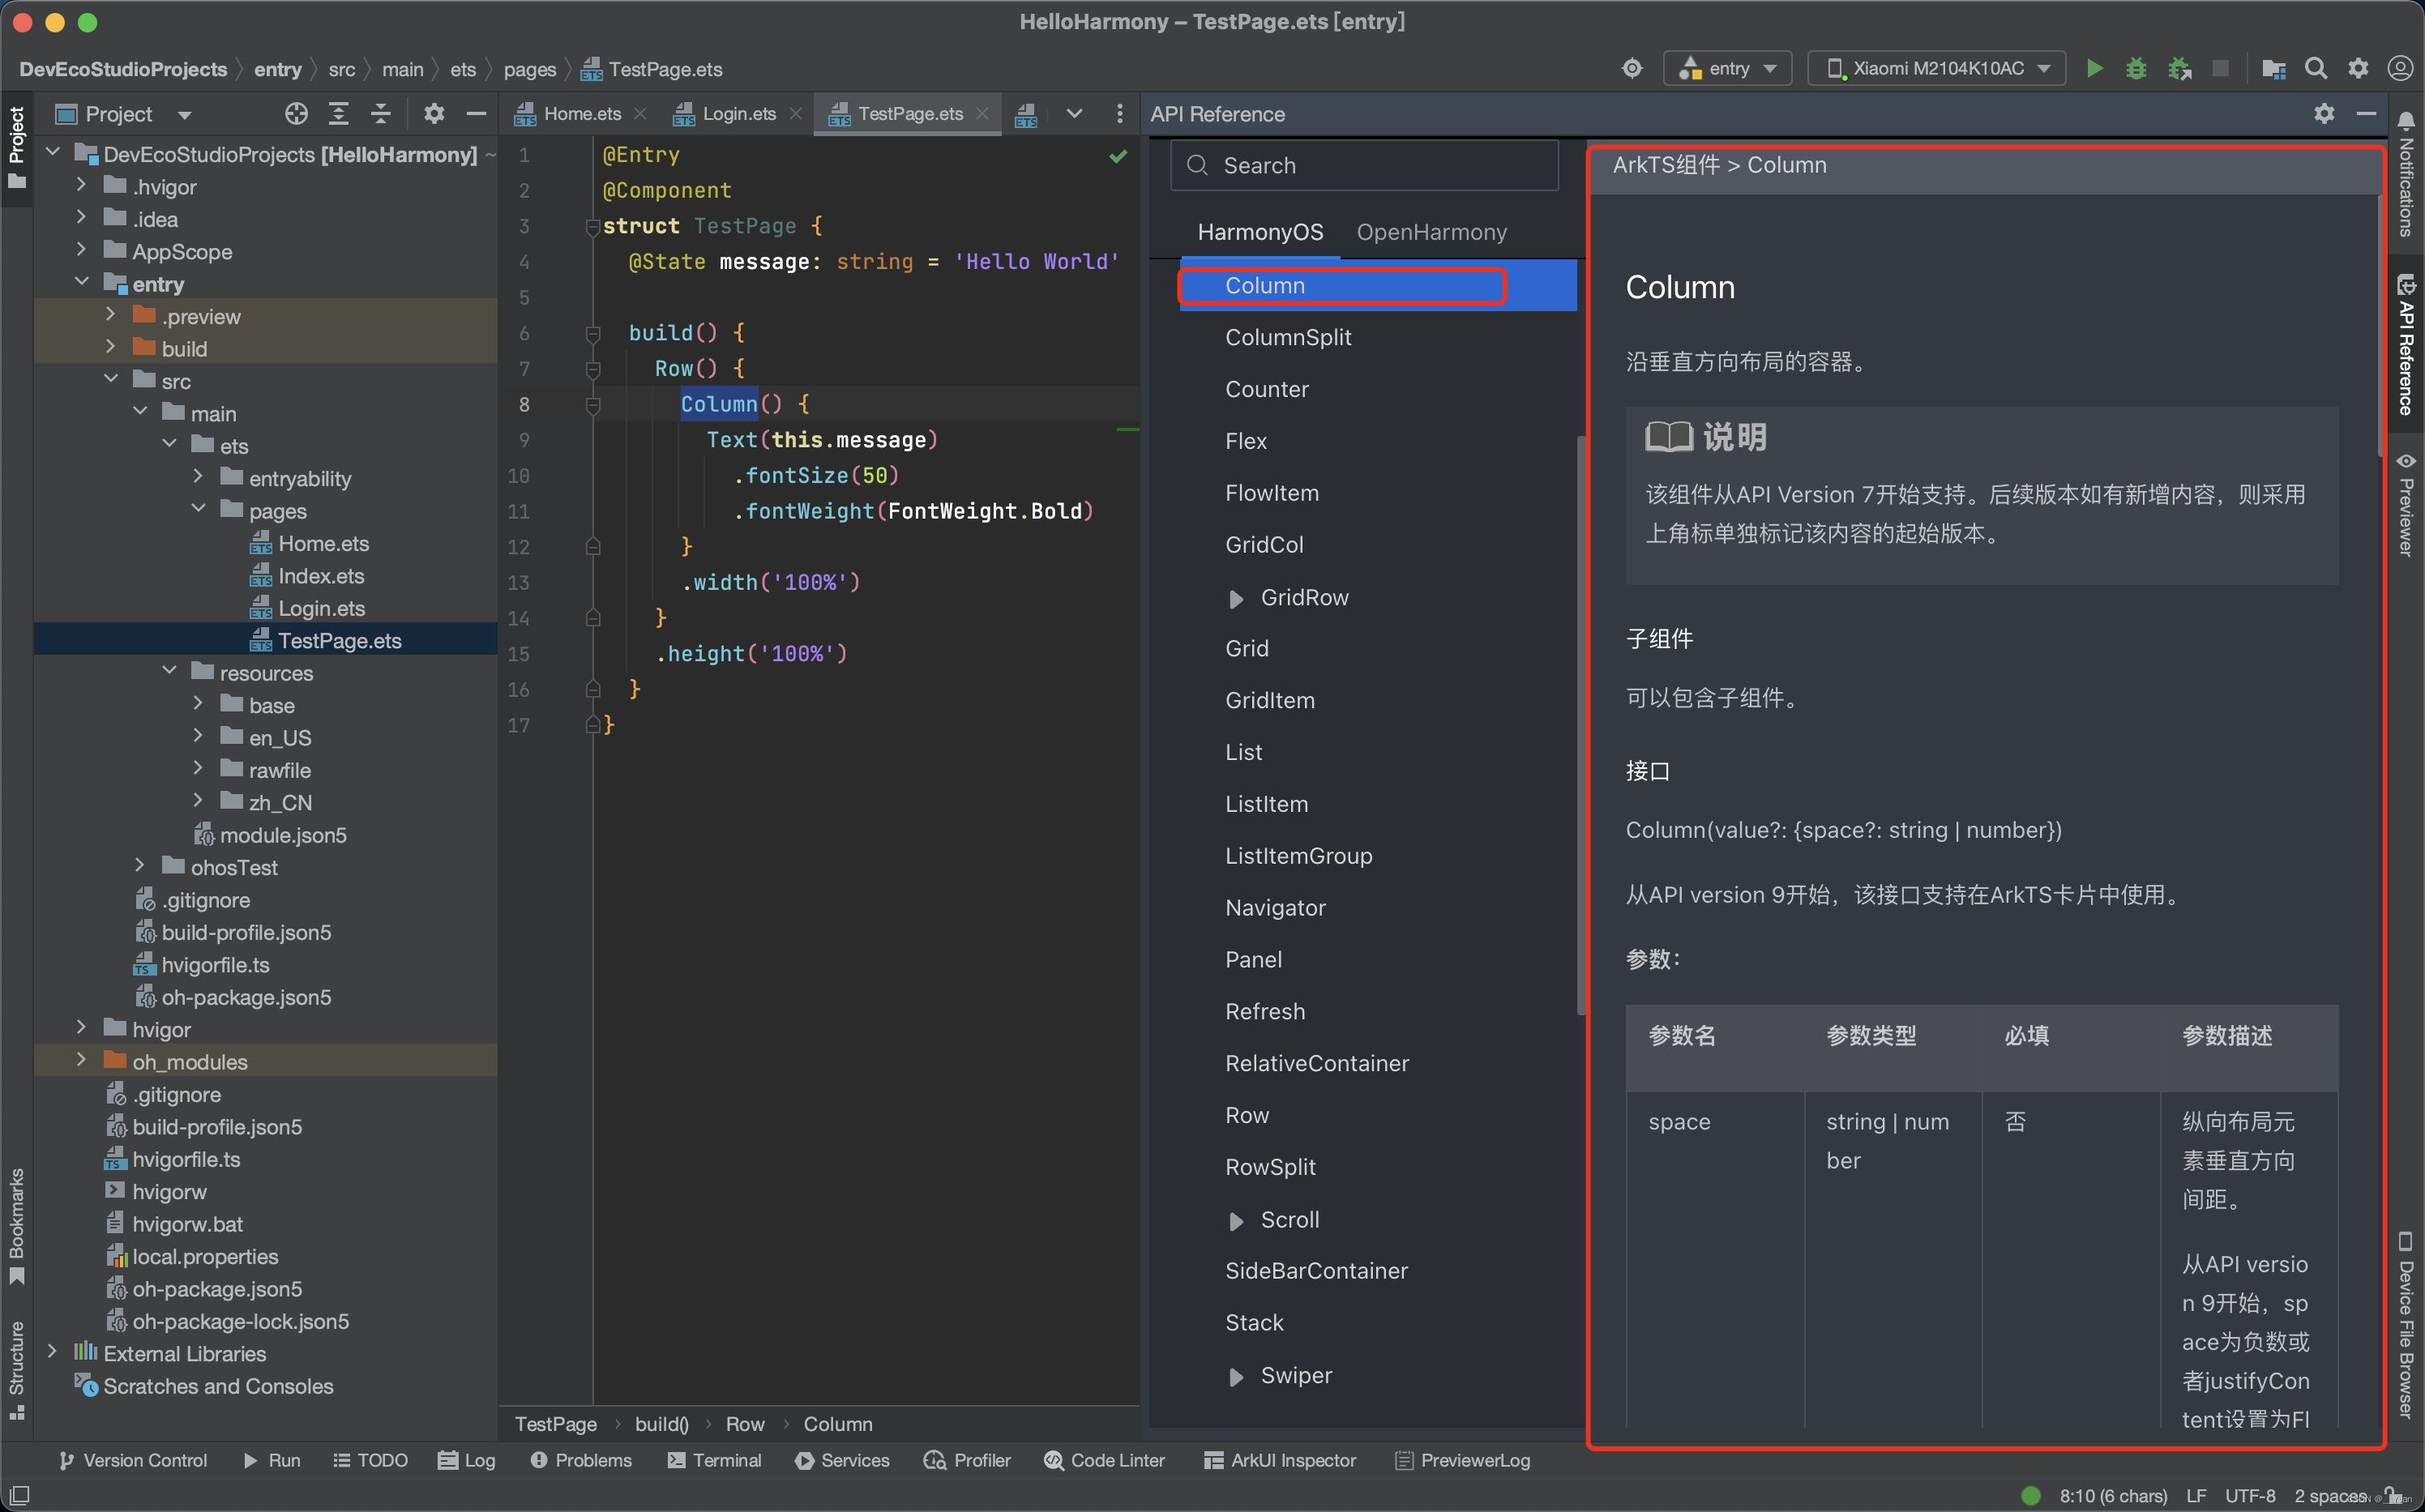This screenshot has height=1512, width=2425.
Task: Open editor tab actions three-dot menu
Action: point(1119,114)
